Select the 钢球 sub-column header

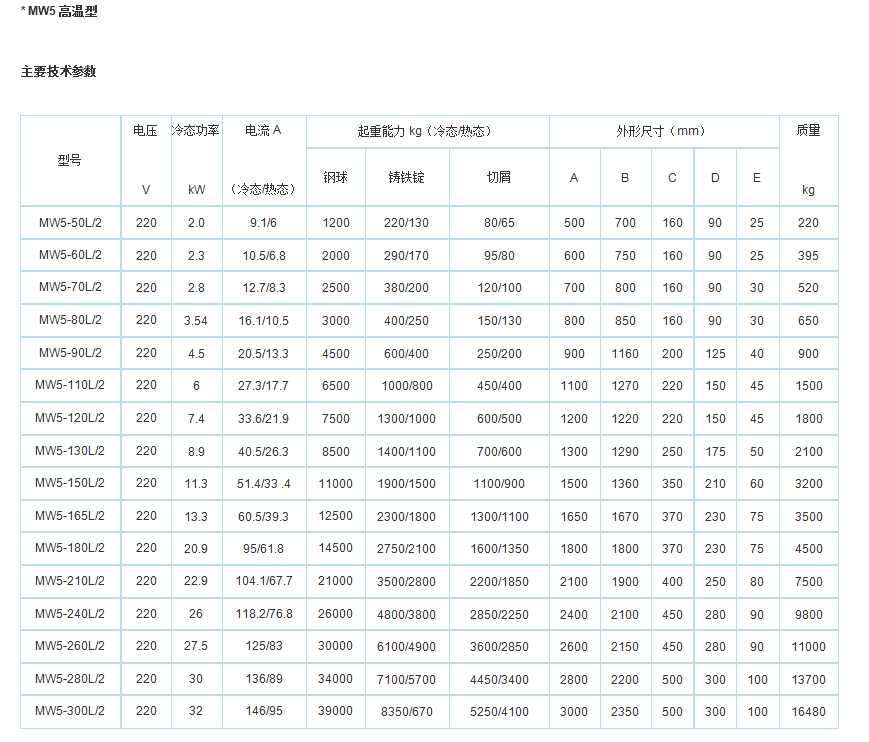point(336,178)
